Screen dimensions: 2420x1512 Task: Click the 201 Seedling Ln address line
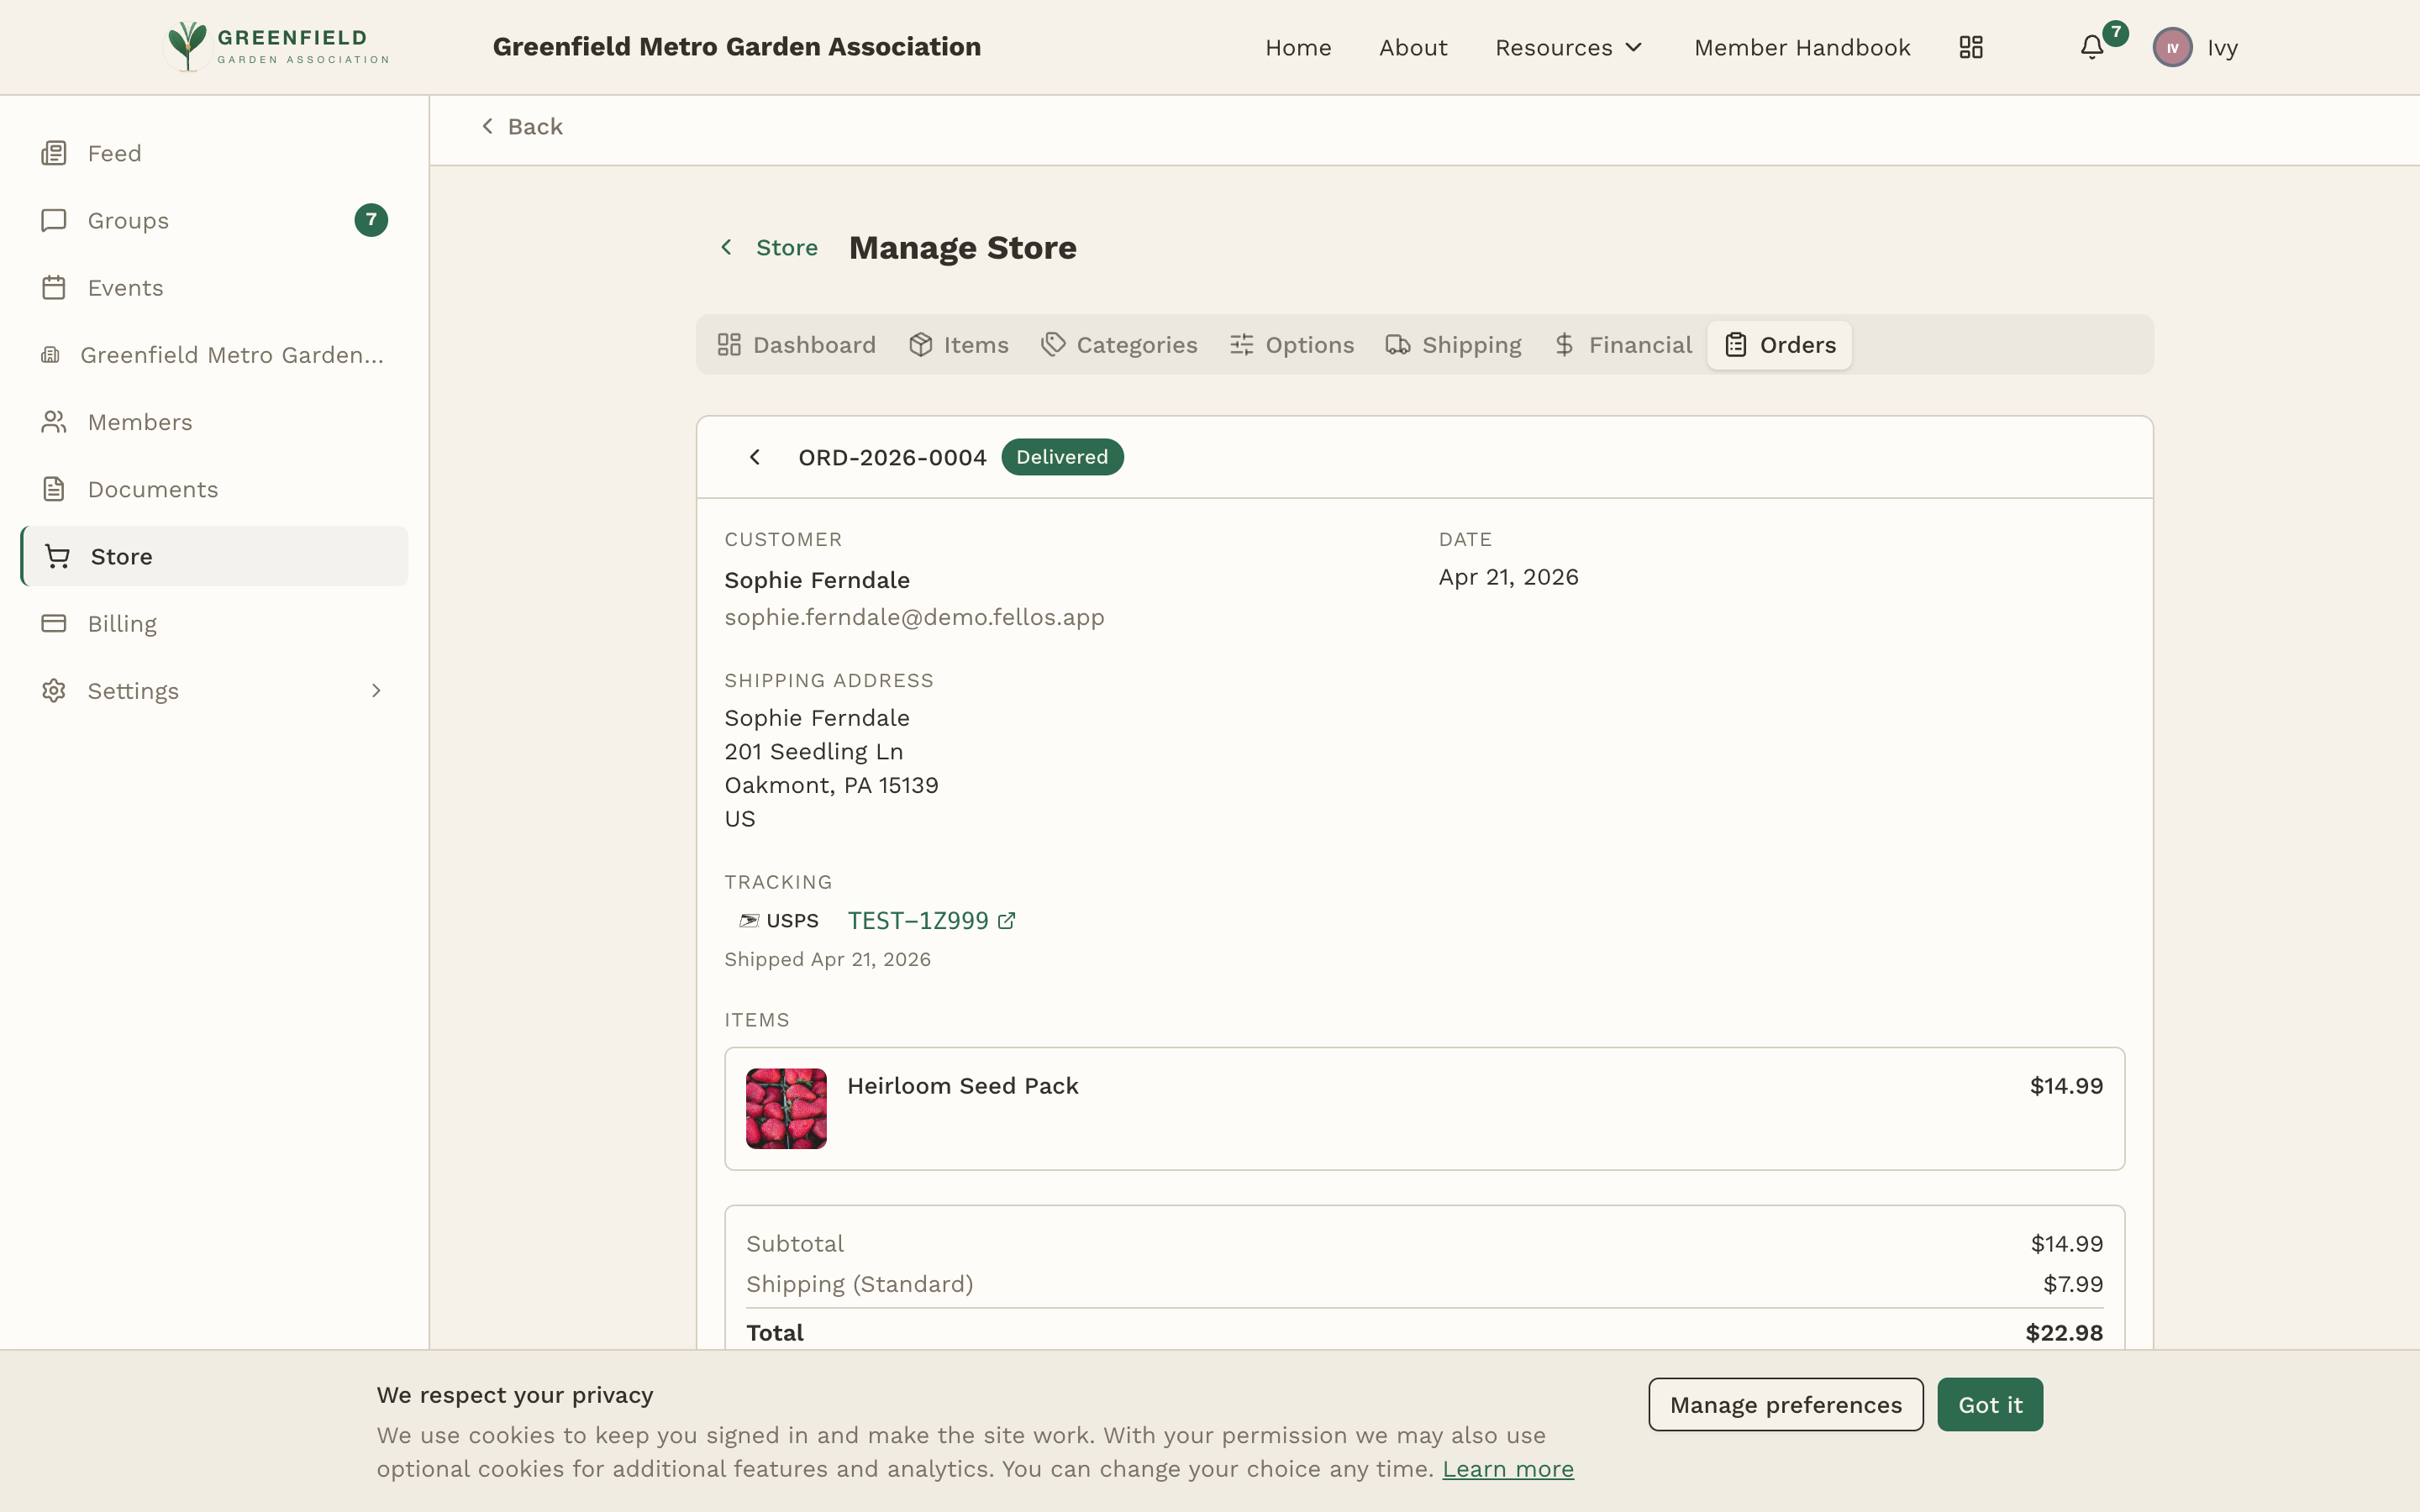pos(813,752)
